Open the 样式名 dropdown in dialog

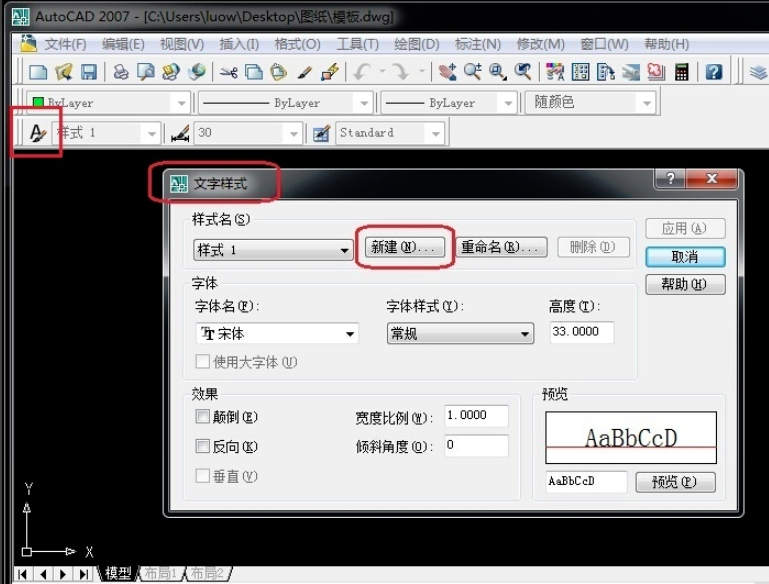[x=273, y=250]
